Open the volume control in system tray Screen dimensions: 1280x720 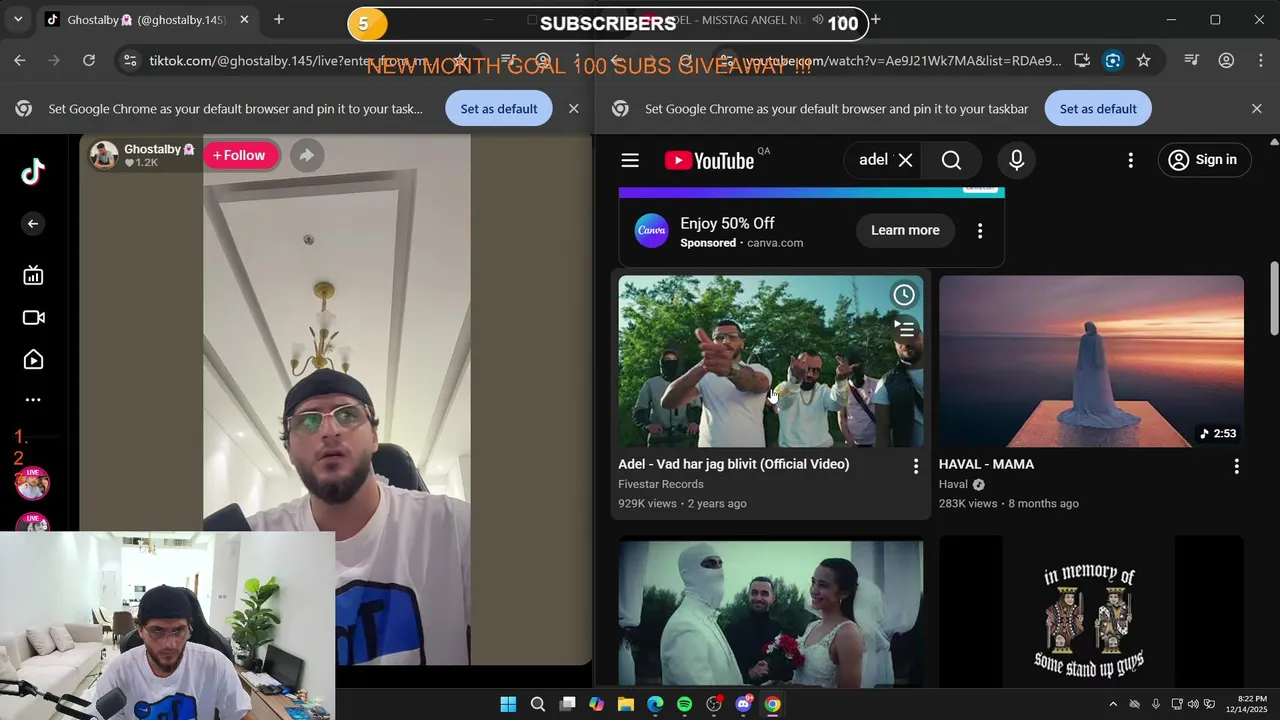coord(1193,704)
